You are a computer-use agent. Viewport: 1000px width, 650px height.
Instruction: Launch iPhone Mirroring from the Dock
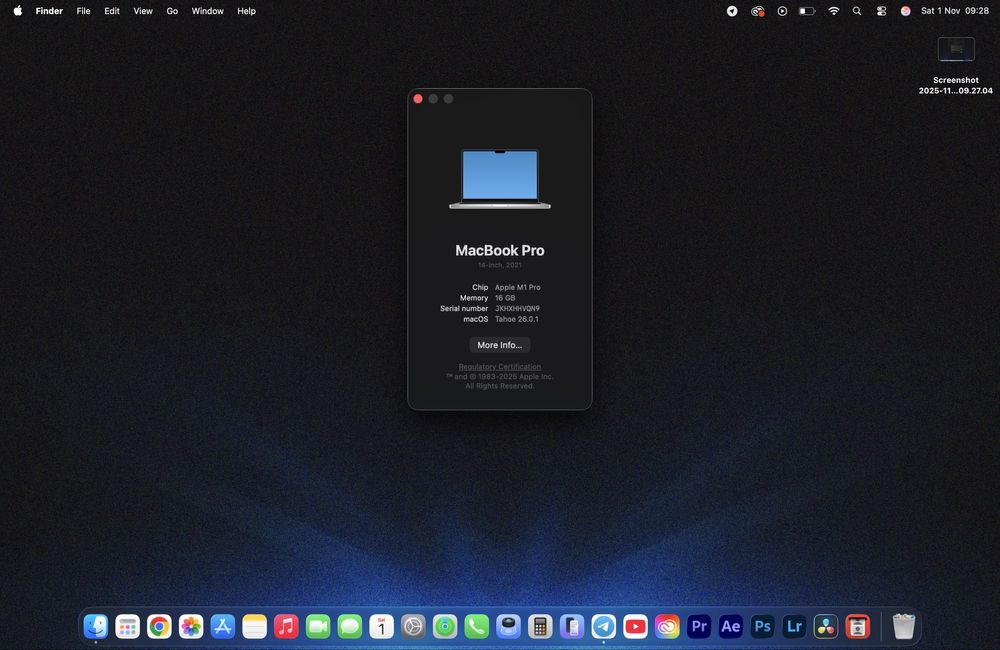tap(572, 626)
